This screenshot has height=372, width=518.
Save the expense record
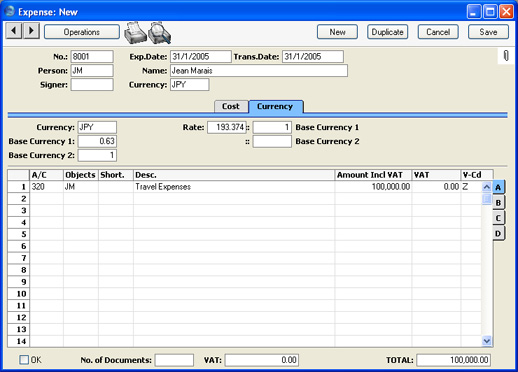click(x=488, y=32)
